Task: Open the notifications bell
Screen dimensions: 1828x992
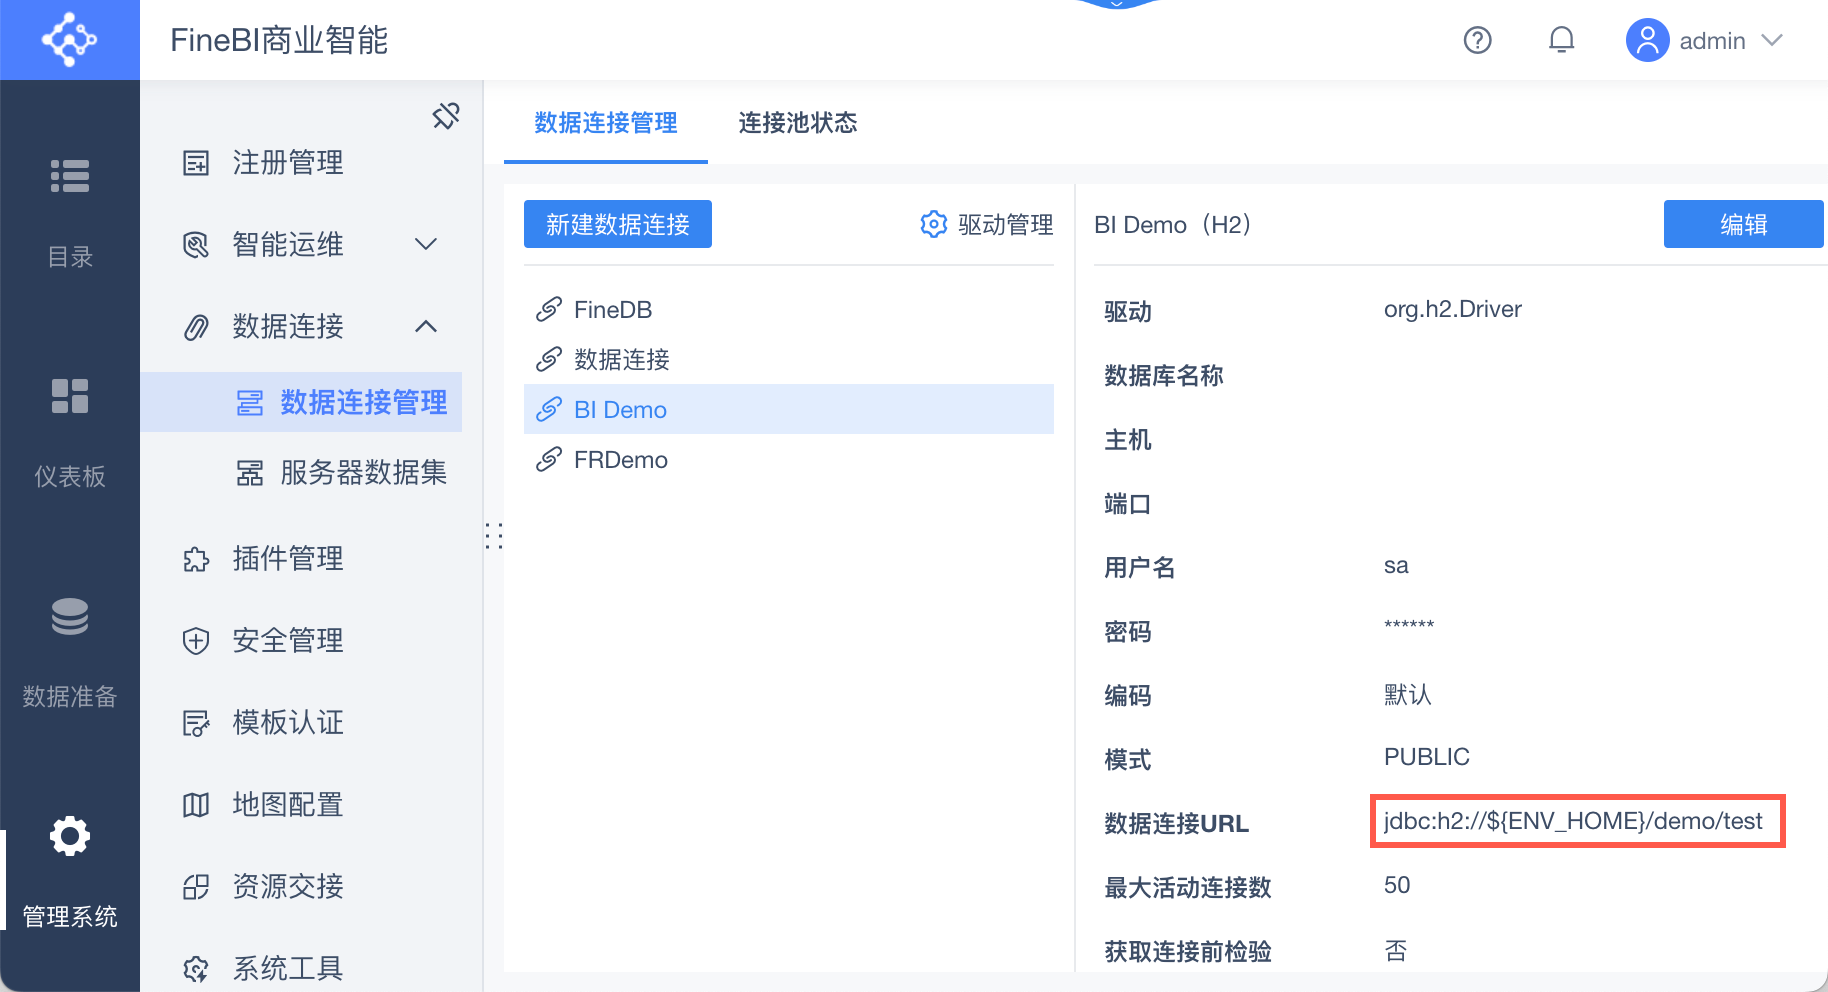Action: click(x=1561, y=40)
